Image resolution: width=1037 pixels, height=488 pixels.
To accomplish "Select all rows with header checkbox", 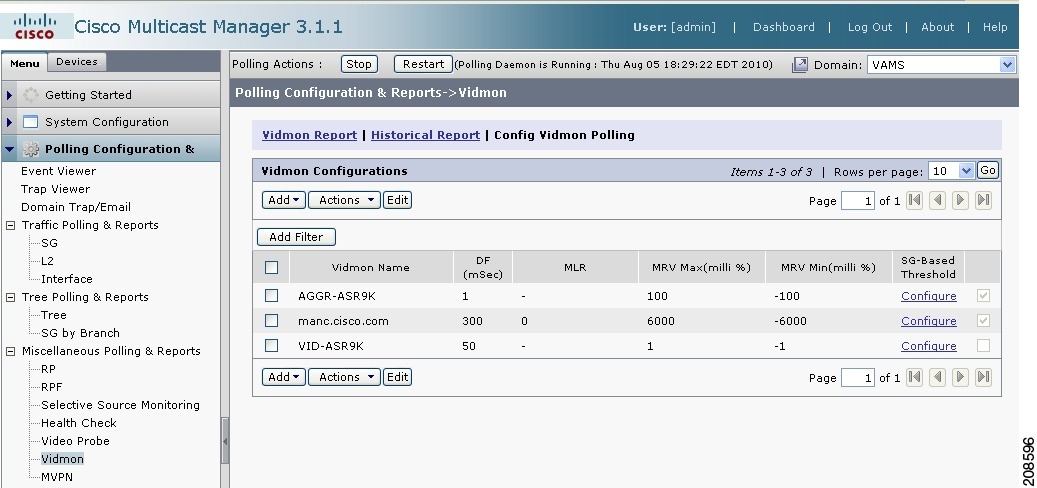I will coord(271,267).
